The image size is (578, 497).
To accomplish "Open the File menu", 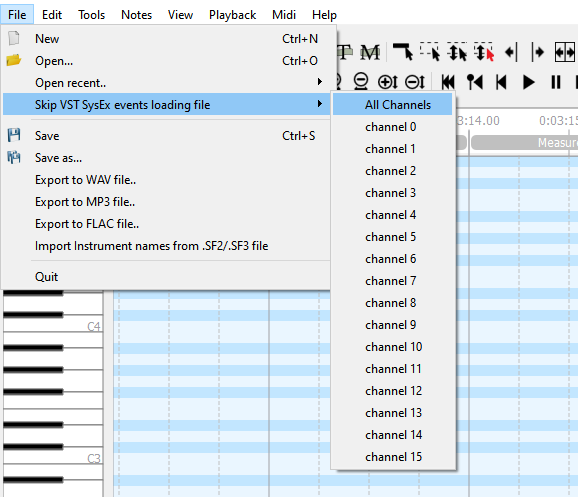I will pos(17,15).
